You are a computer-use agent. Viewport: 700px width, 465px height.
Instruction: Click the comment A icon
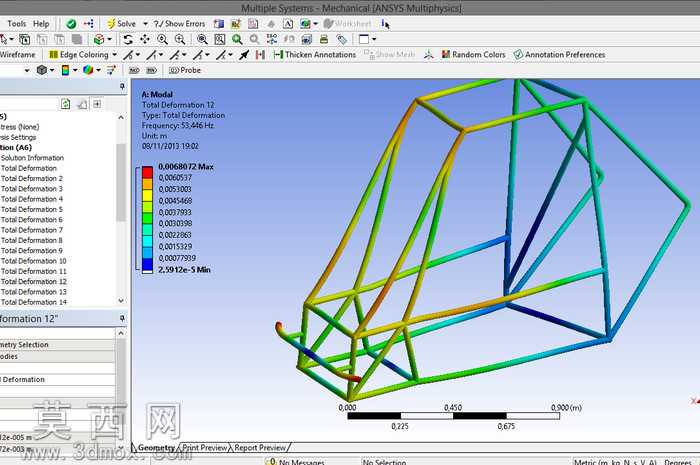288,24
